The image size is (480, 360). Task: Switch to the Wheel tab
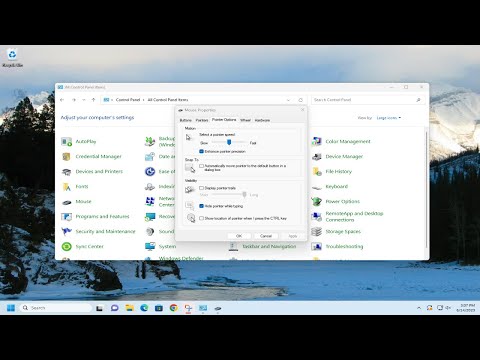point(245,120)
